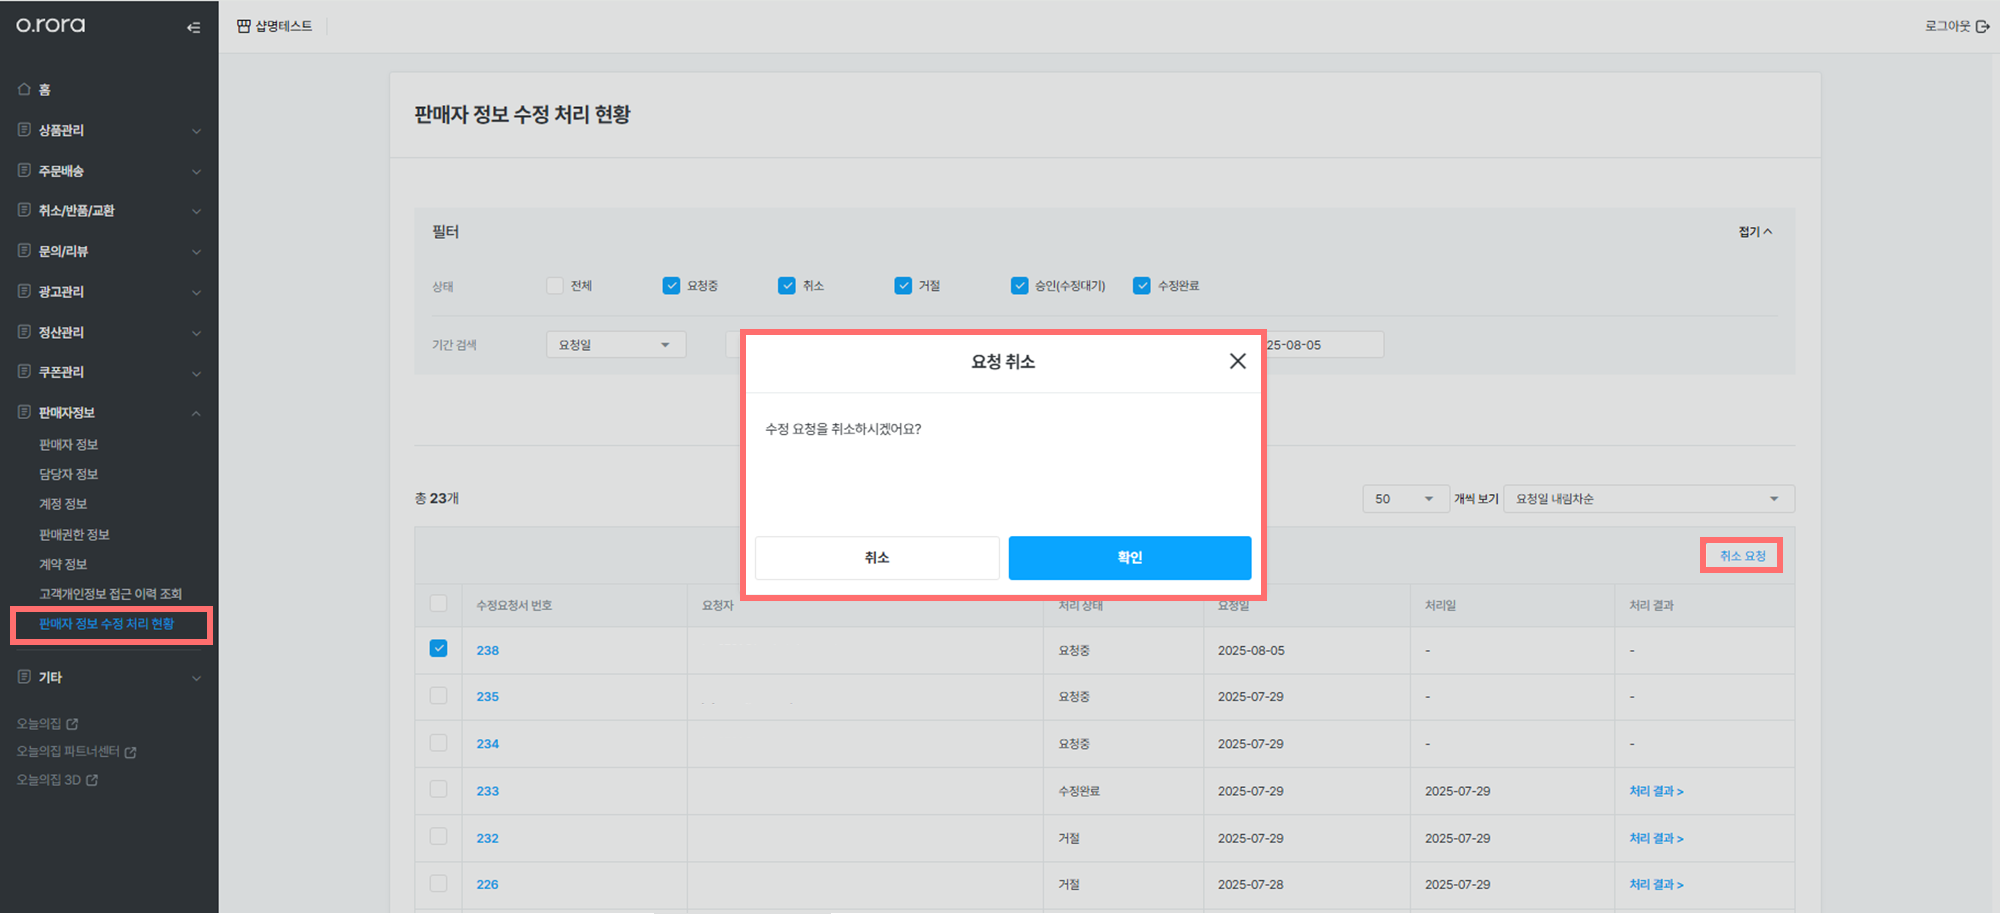Open the 요청일 내림차순 sort dropdown
This screenshot has width=2000, height=914.
(1648, 498)
